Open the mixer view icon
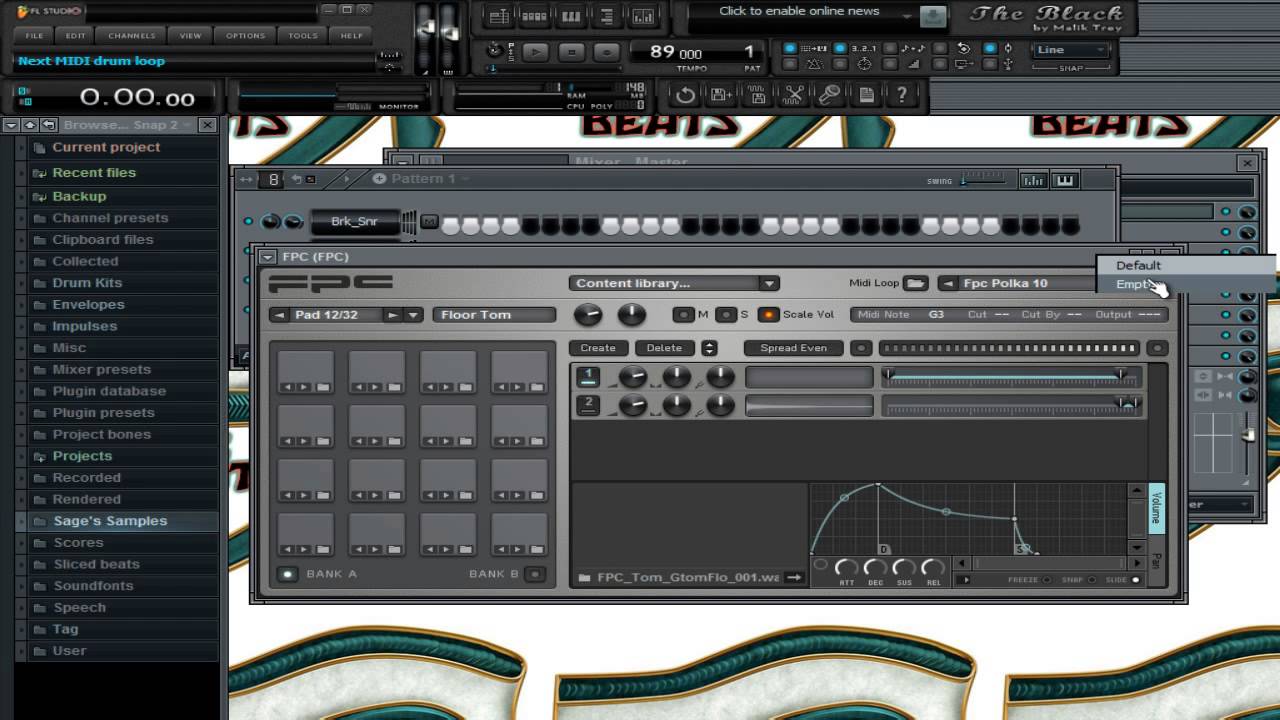The height and width of the screenshot is (720, 1280). point(643,16)
